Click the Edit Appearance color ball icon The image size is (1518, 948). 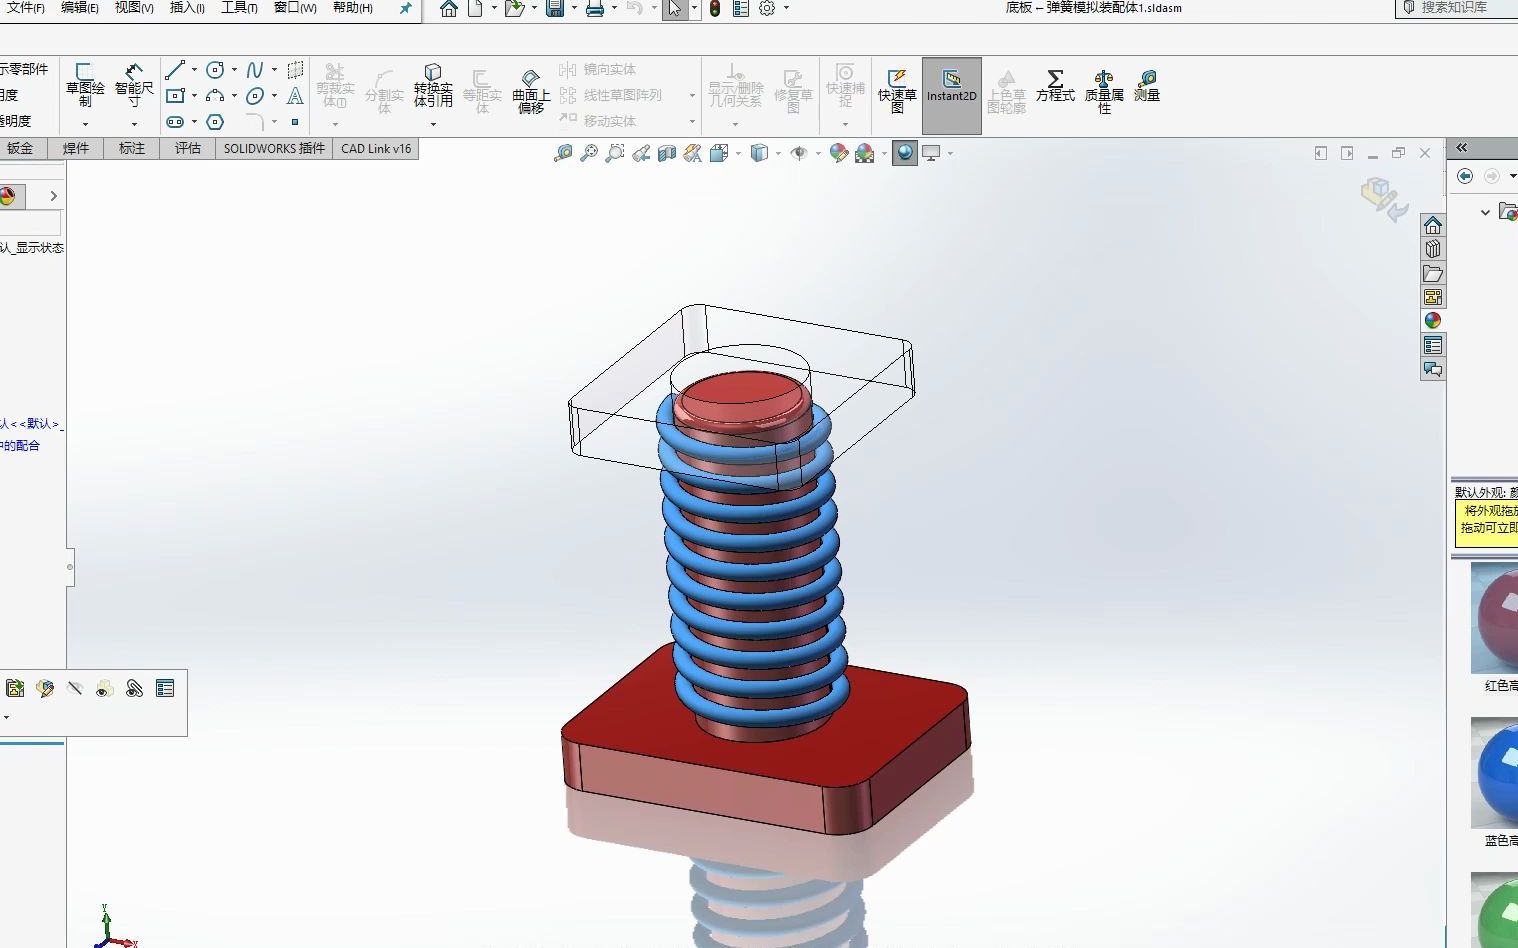839,153
